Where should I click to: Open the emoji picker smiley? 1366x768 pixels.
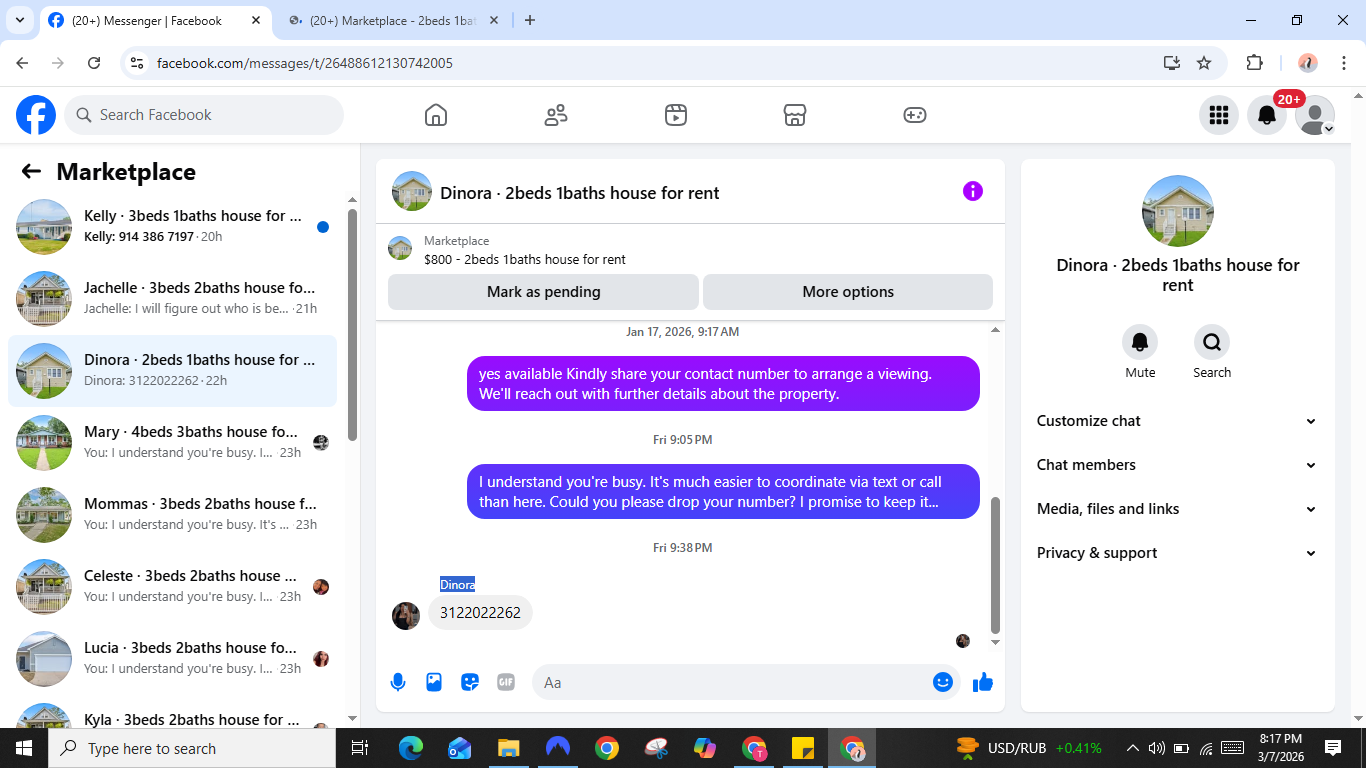click(x=942, y=682)
